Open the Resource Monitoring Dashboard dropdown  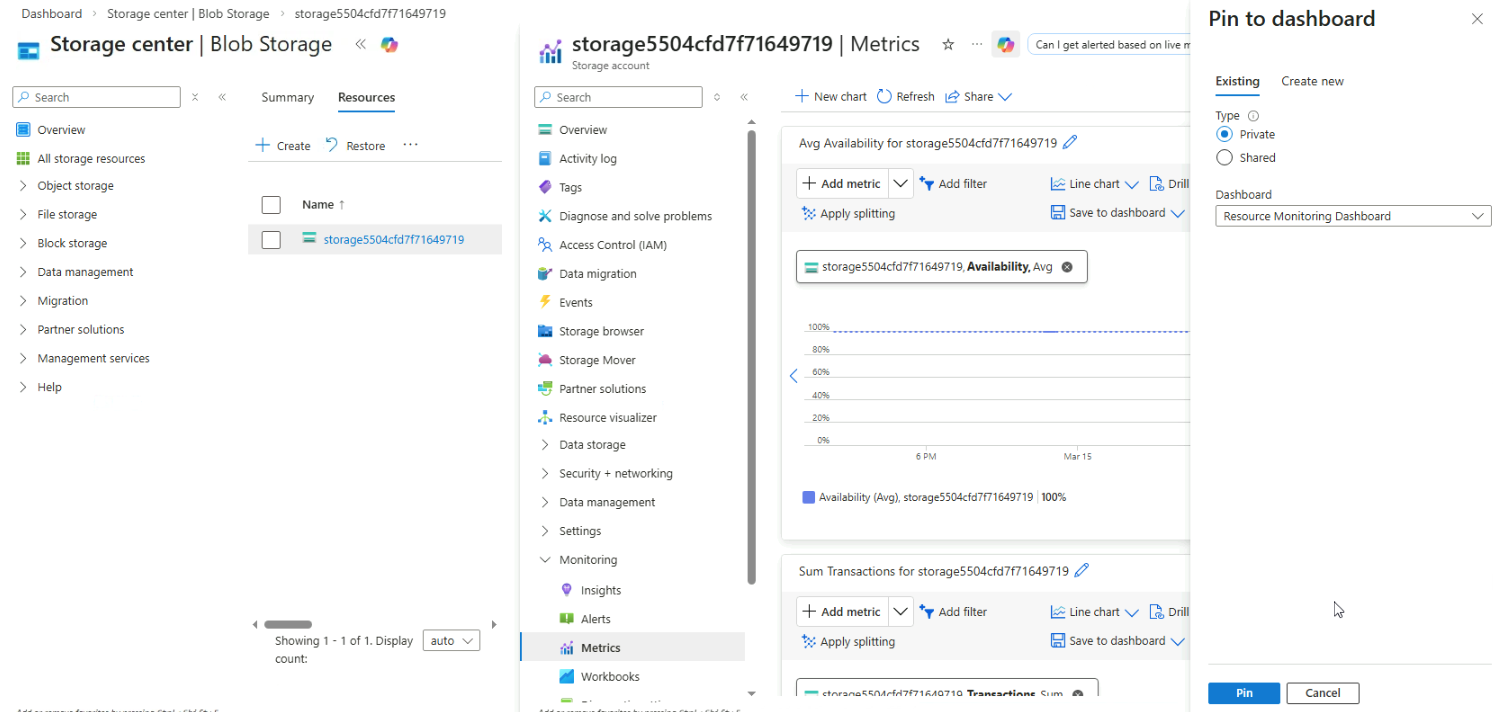click(x=1352, y=216)
